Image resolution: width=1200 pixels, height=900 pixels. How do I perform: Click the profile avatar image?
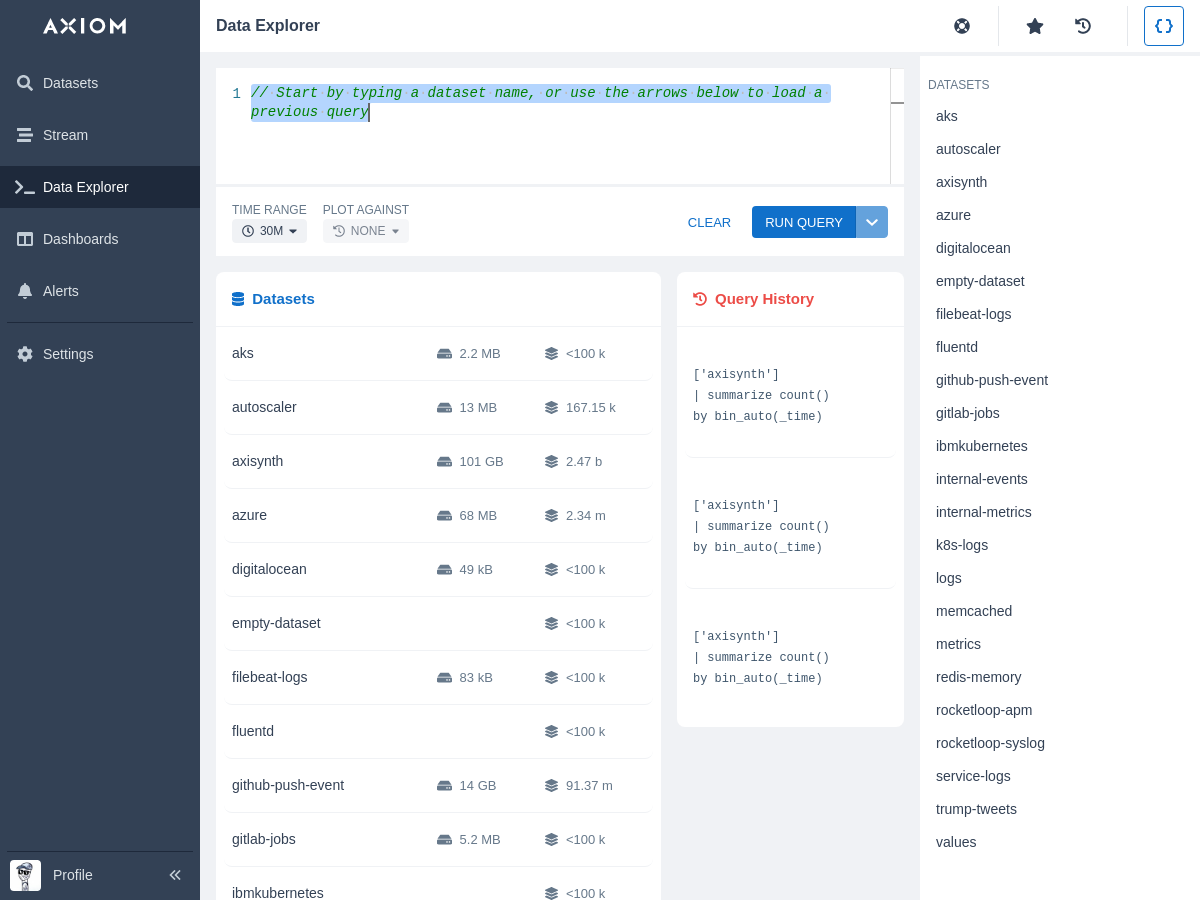point(25,875)
